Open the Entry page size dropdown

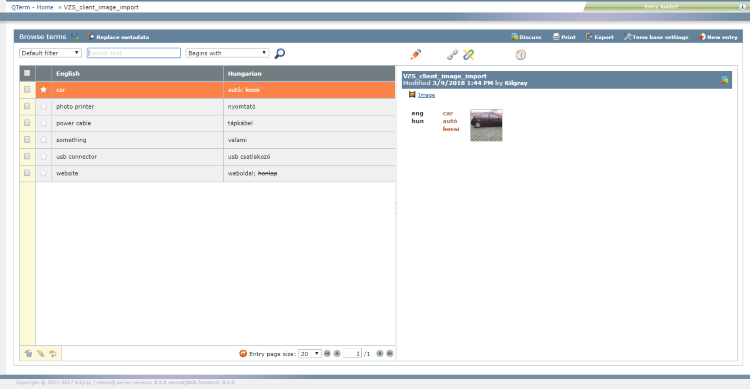coord(309,354)
